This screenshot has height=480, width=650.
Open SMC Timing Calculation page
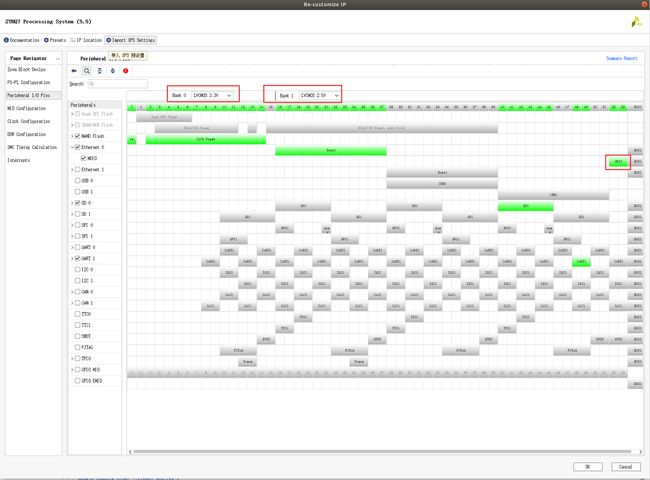(32, 147)
